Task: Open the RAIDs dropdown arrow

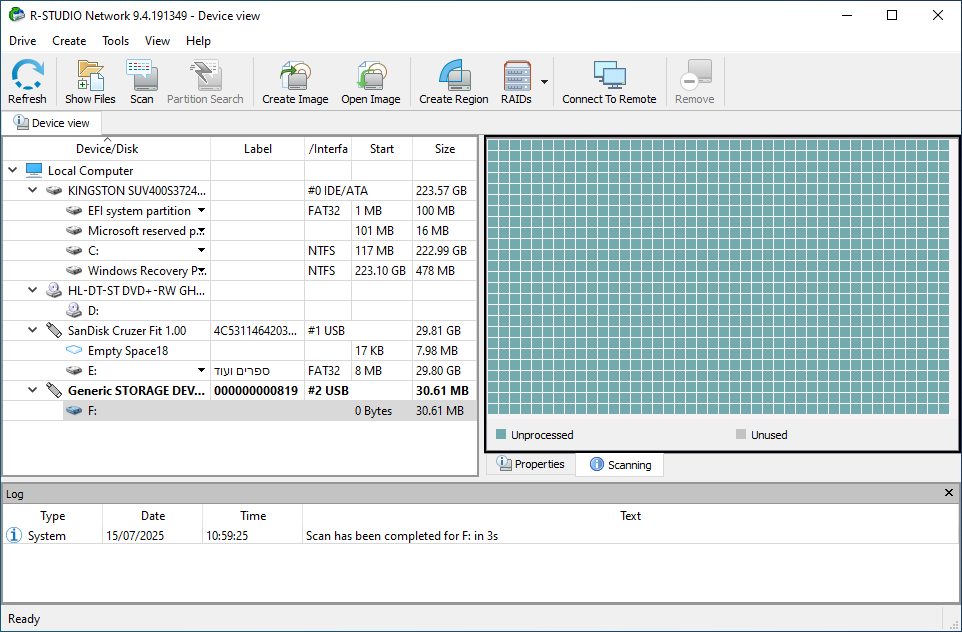Action: (544, 82)
